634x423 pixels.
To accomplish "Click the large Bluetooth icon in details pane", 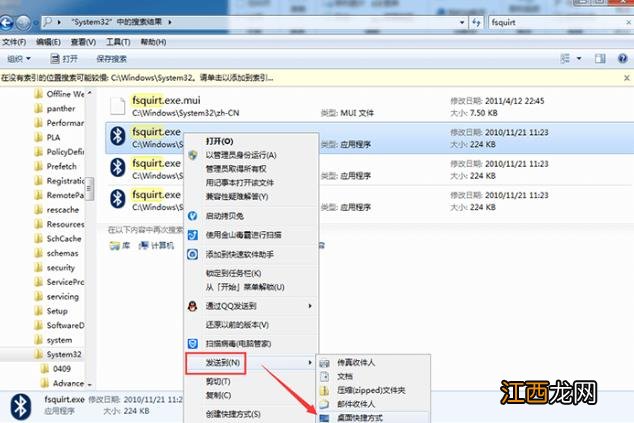I will tap(20, 407).
